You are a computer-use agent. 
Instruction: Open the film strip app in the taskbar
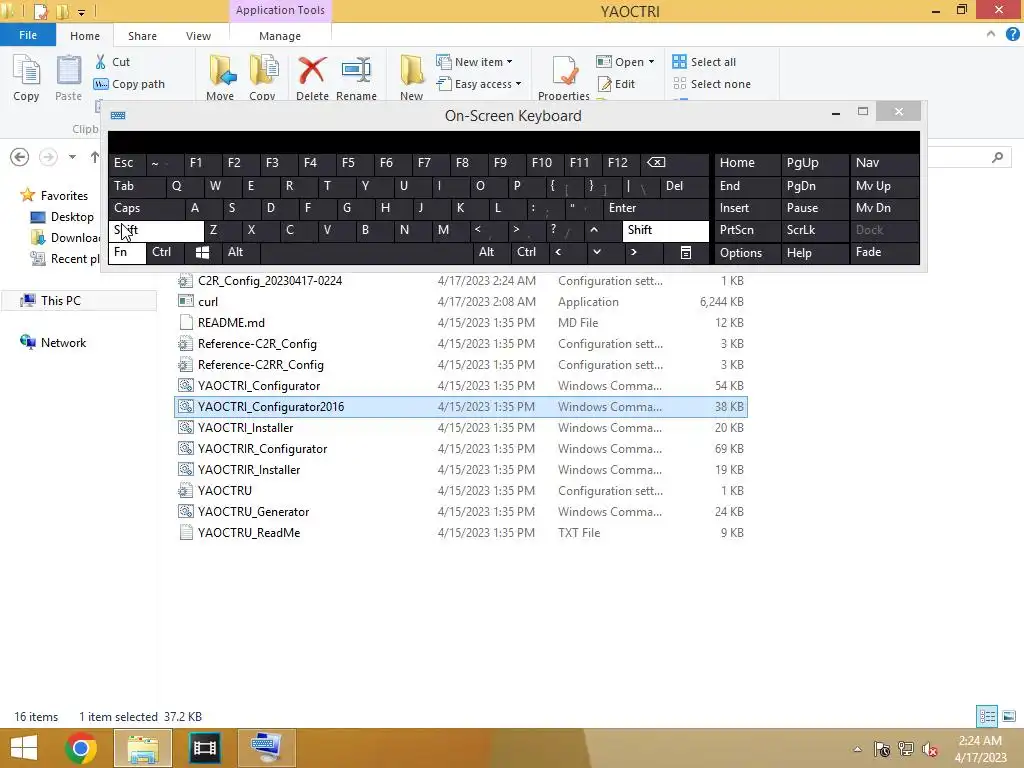pyautogui.click(x=204, y=748)
